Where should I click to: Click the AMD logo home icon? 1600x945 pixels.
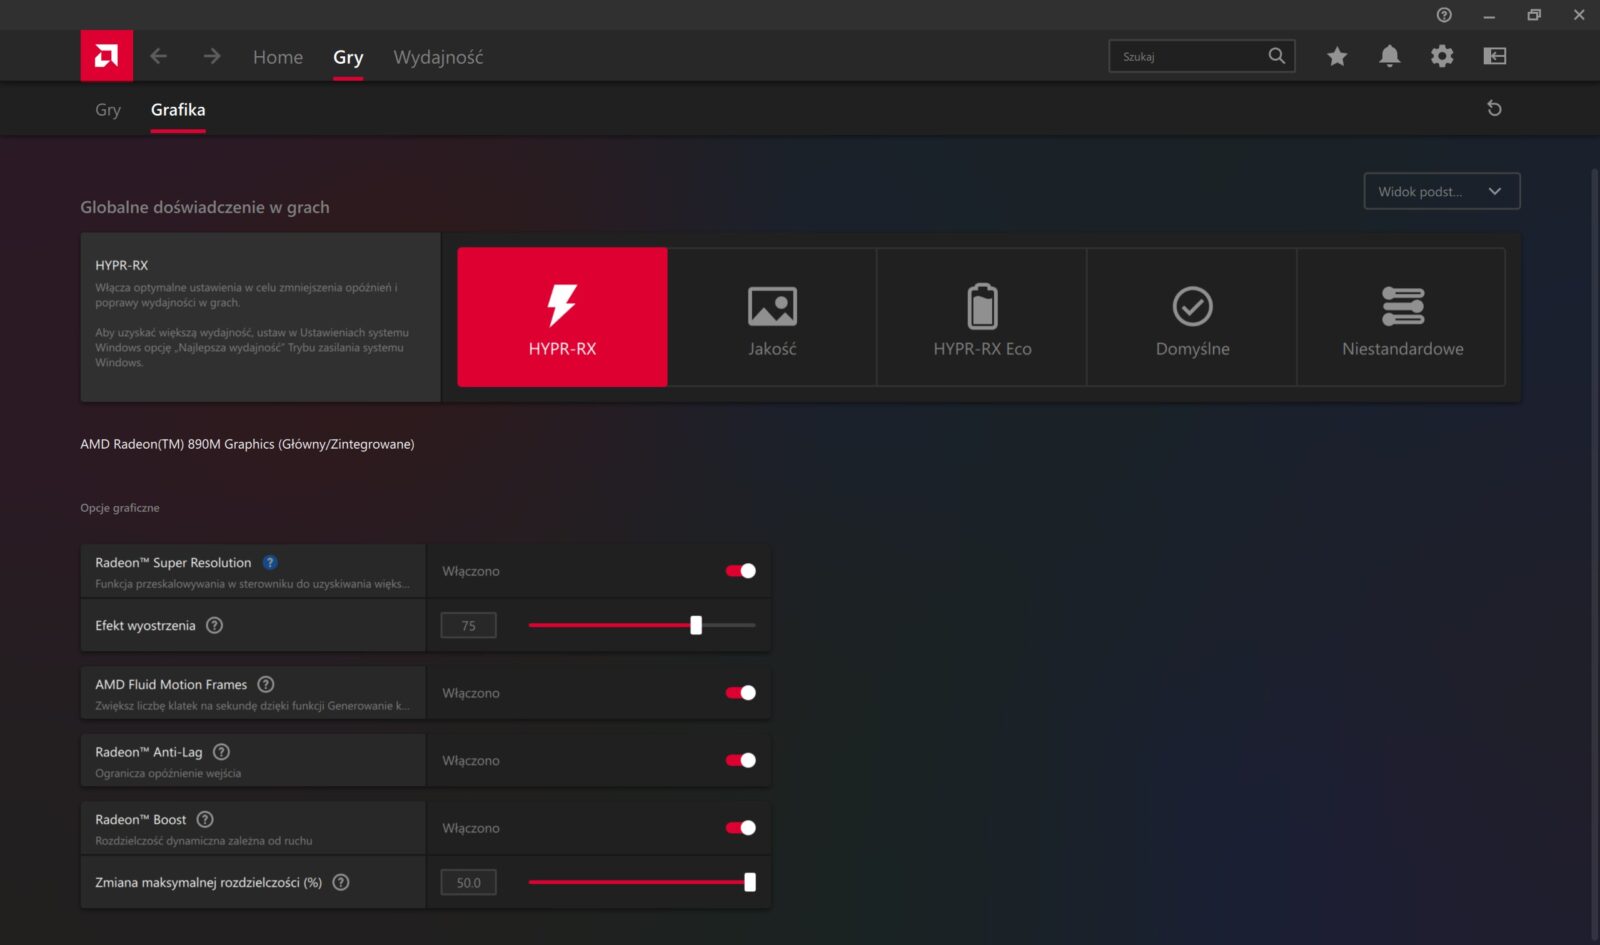(106, 56)
